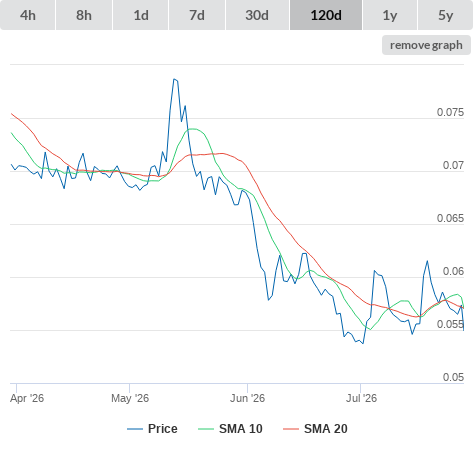Select the 30d range tab
This screenshot has height=455, width=474.
257,15
